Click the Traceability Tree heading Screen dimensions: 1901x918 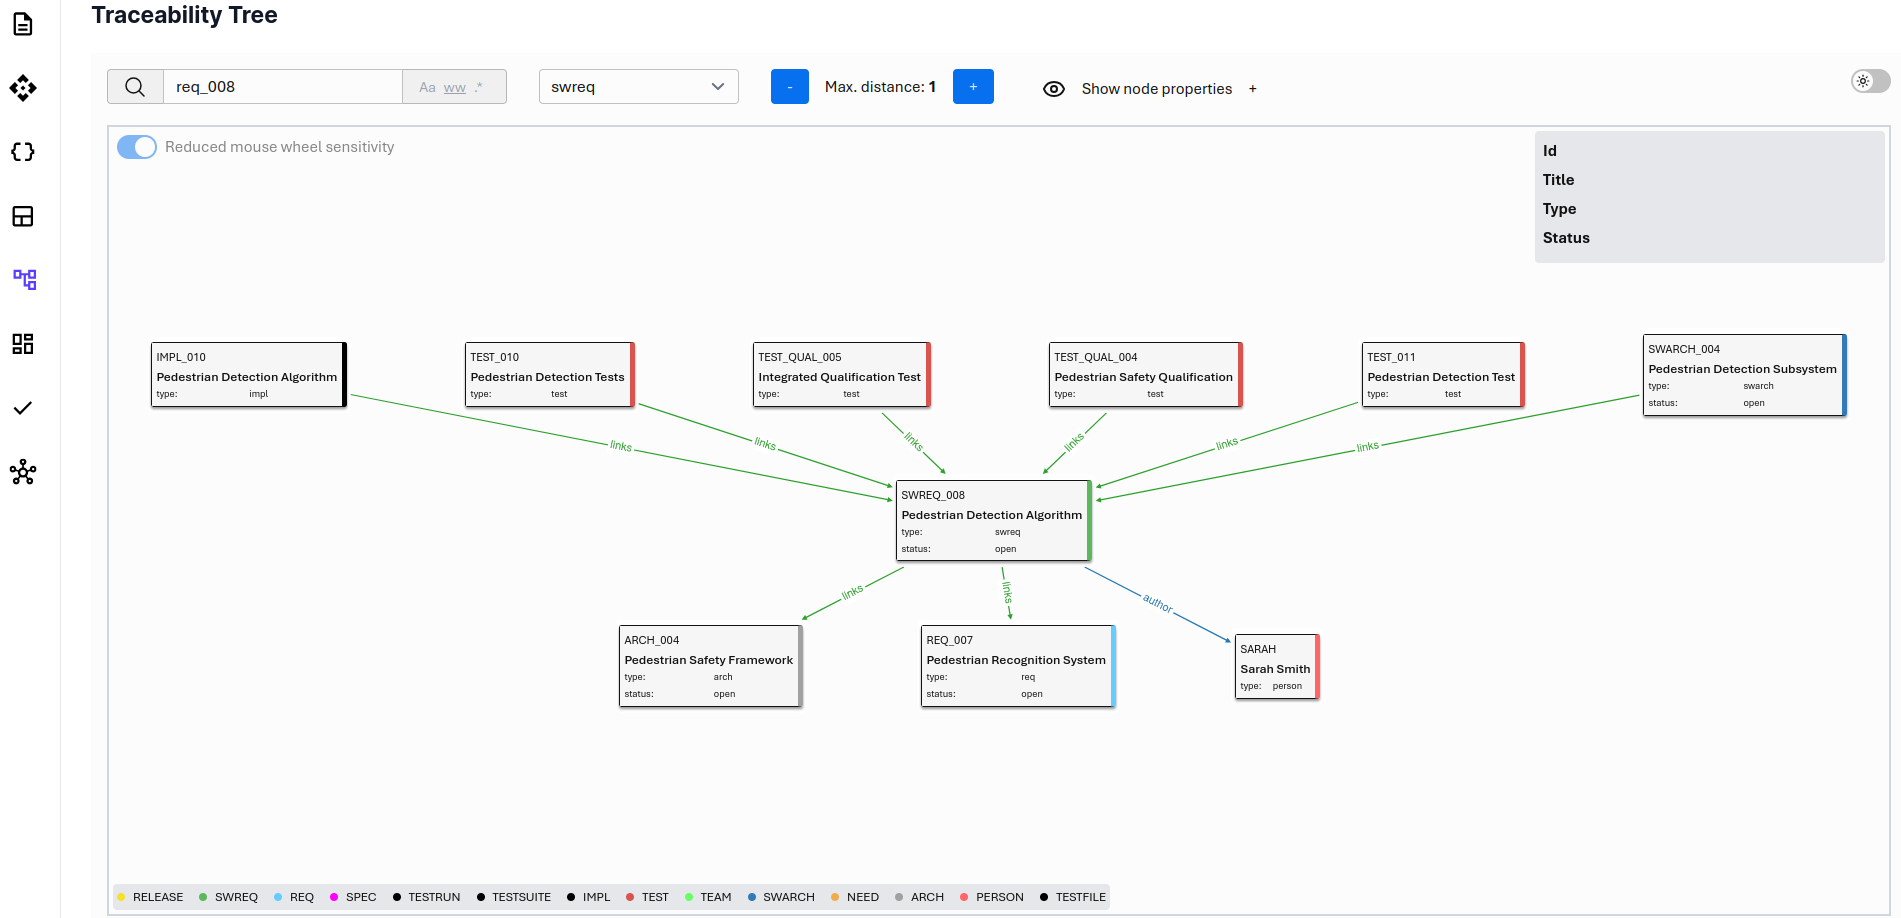185,15
